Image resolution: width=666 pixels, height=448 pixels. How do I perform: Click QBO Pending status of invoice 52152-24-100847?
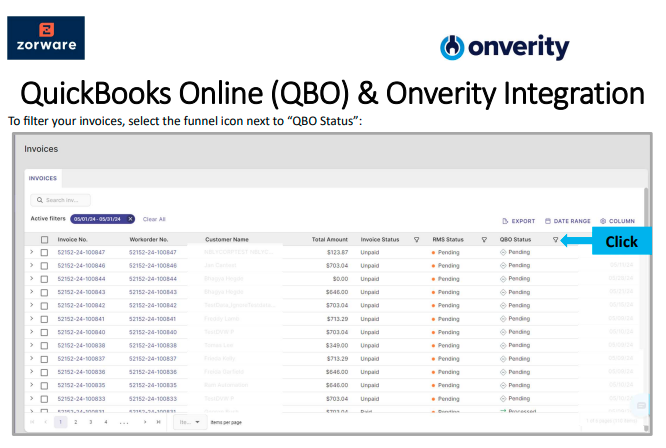click(x=515, y=253)
